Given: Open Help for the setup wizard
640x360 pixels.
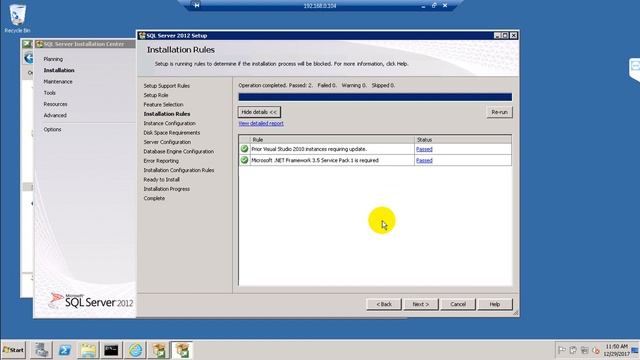Looking at the screenshot, I should coord(495,304).
